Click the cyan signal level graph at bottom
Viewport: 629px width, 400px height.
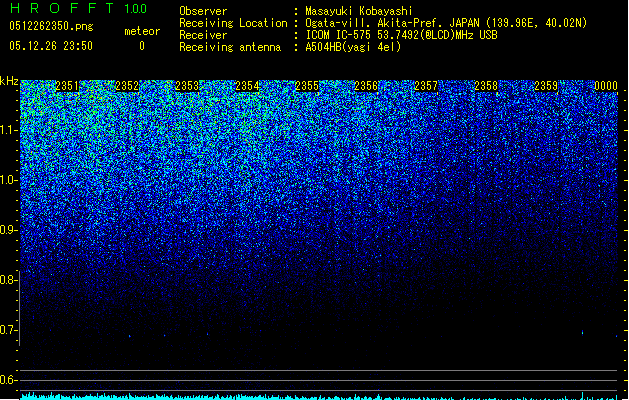(319, 396)
